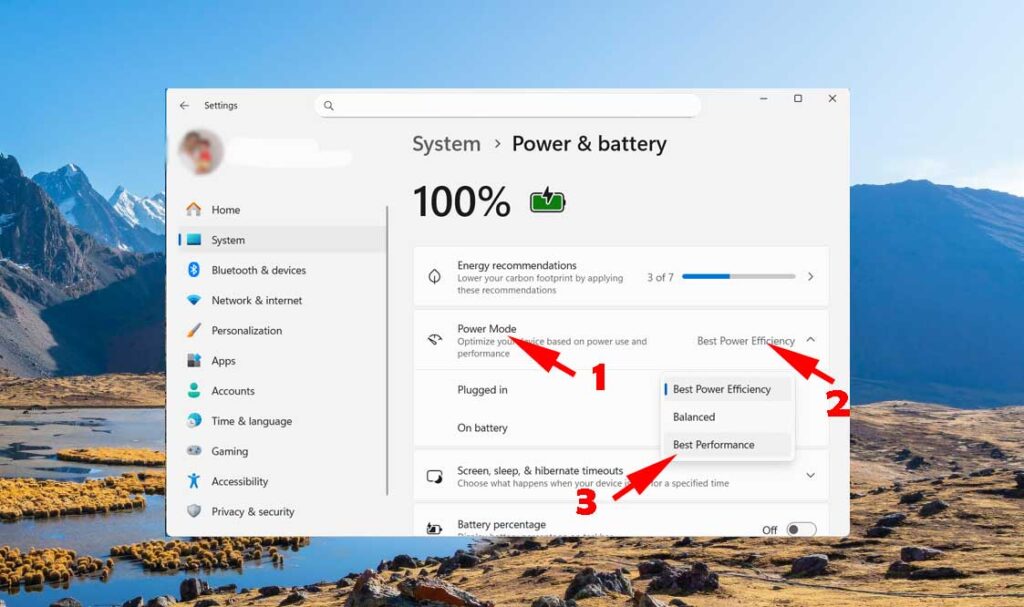The height and width of the screenshot is (607, 1024).
Task: Go to Accounts settings
Action: pyautogui.click(x=233, y=391)
